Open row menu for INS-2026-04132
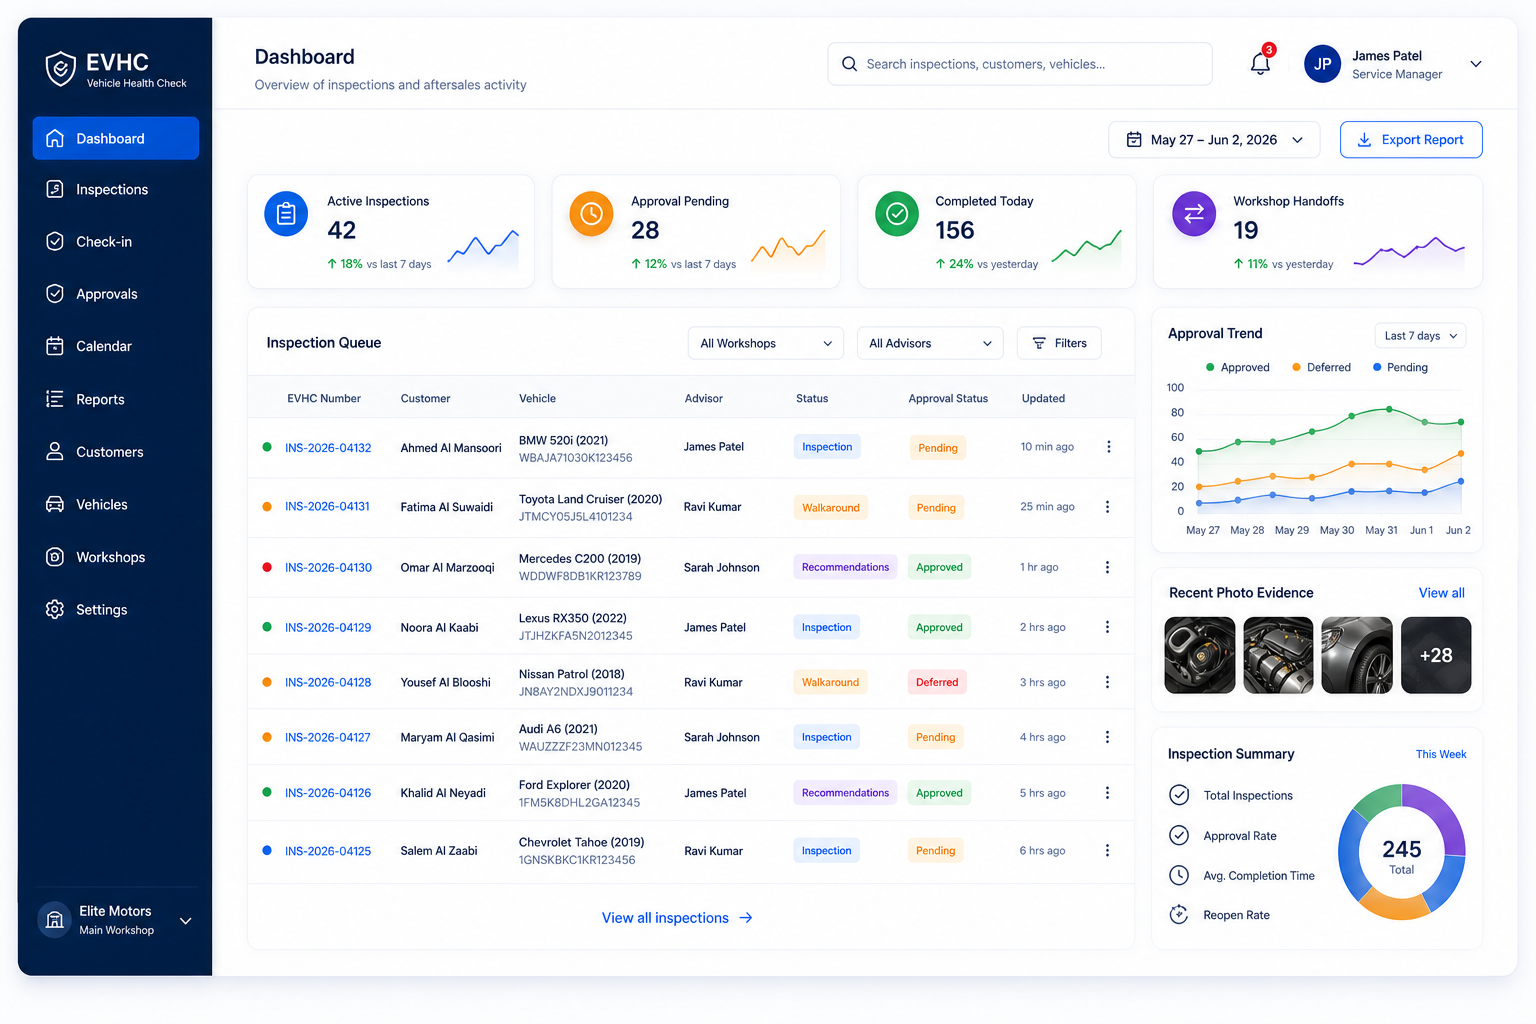 (x=1108, y=447)
